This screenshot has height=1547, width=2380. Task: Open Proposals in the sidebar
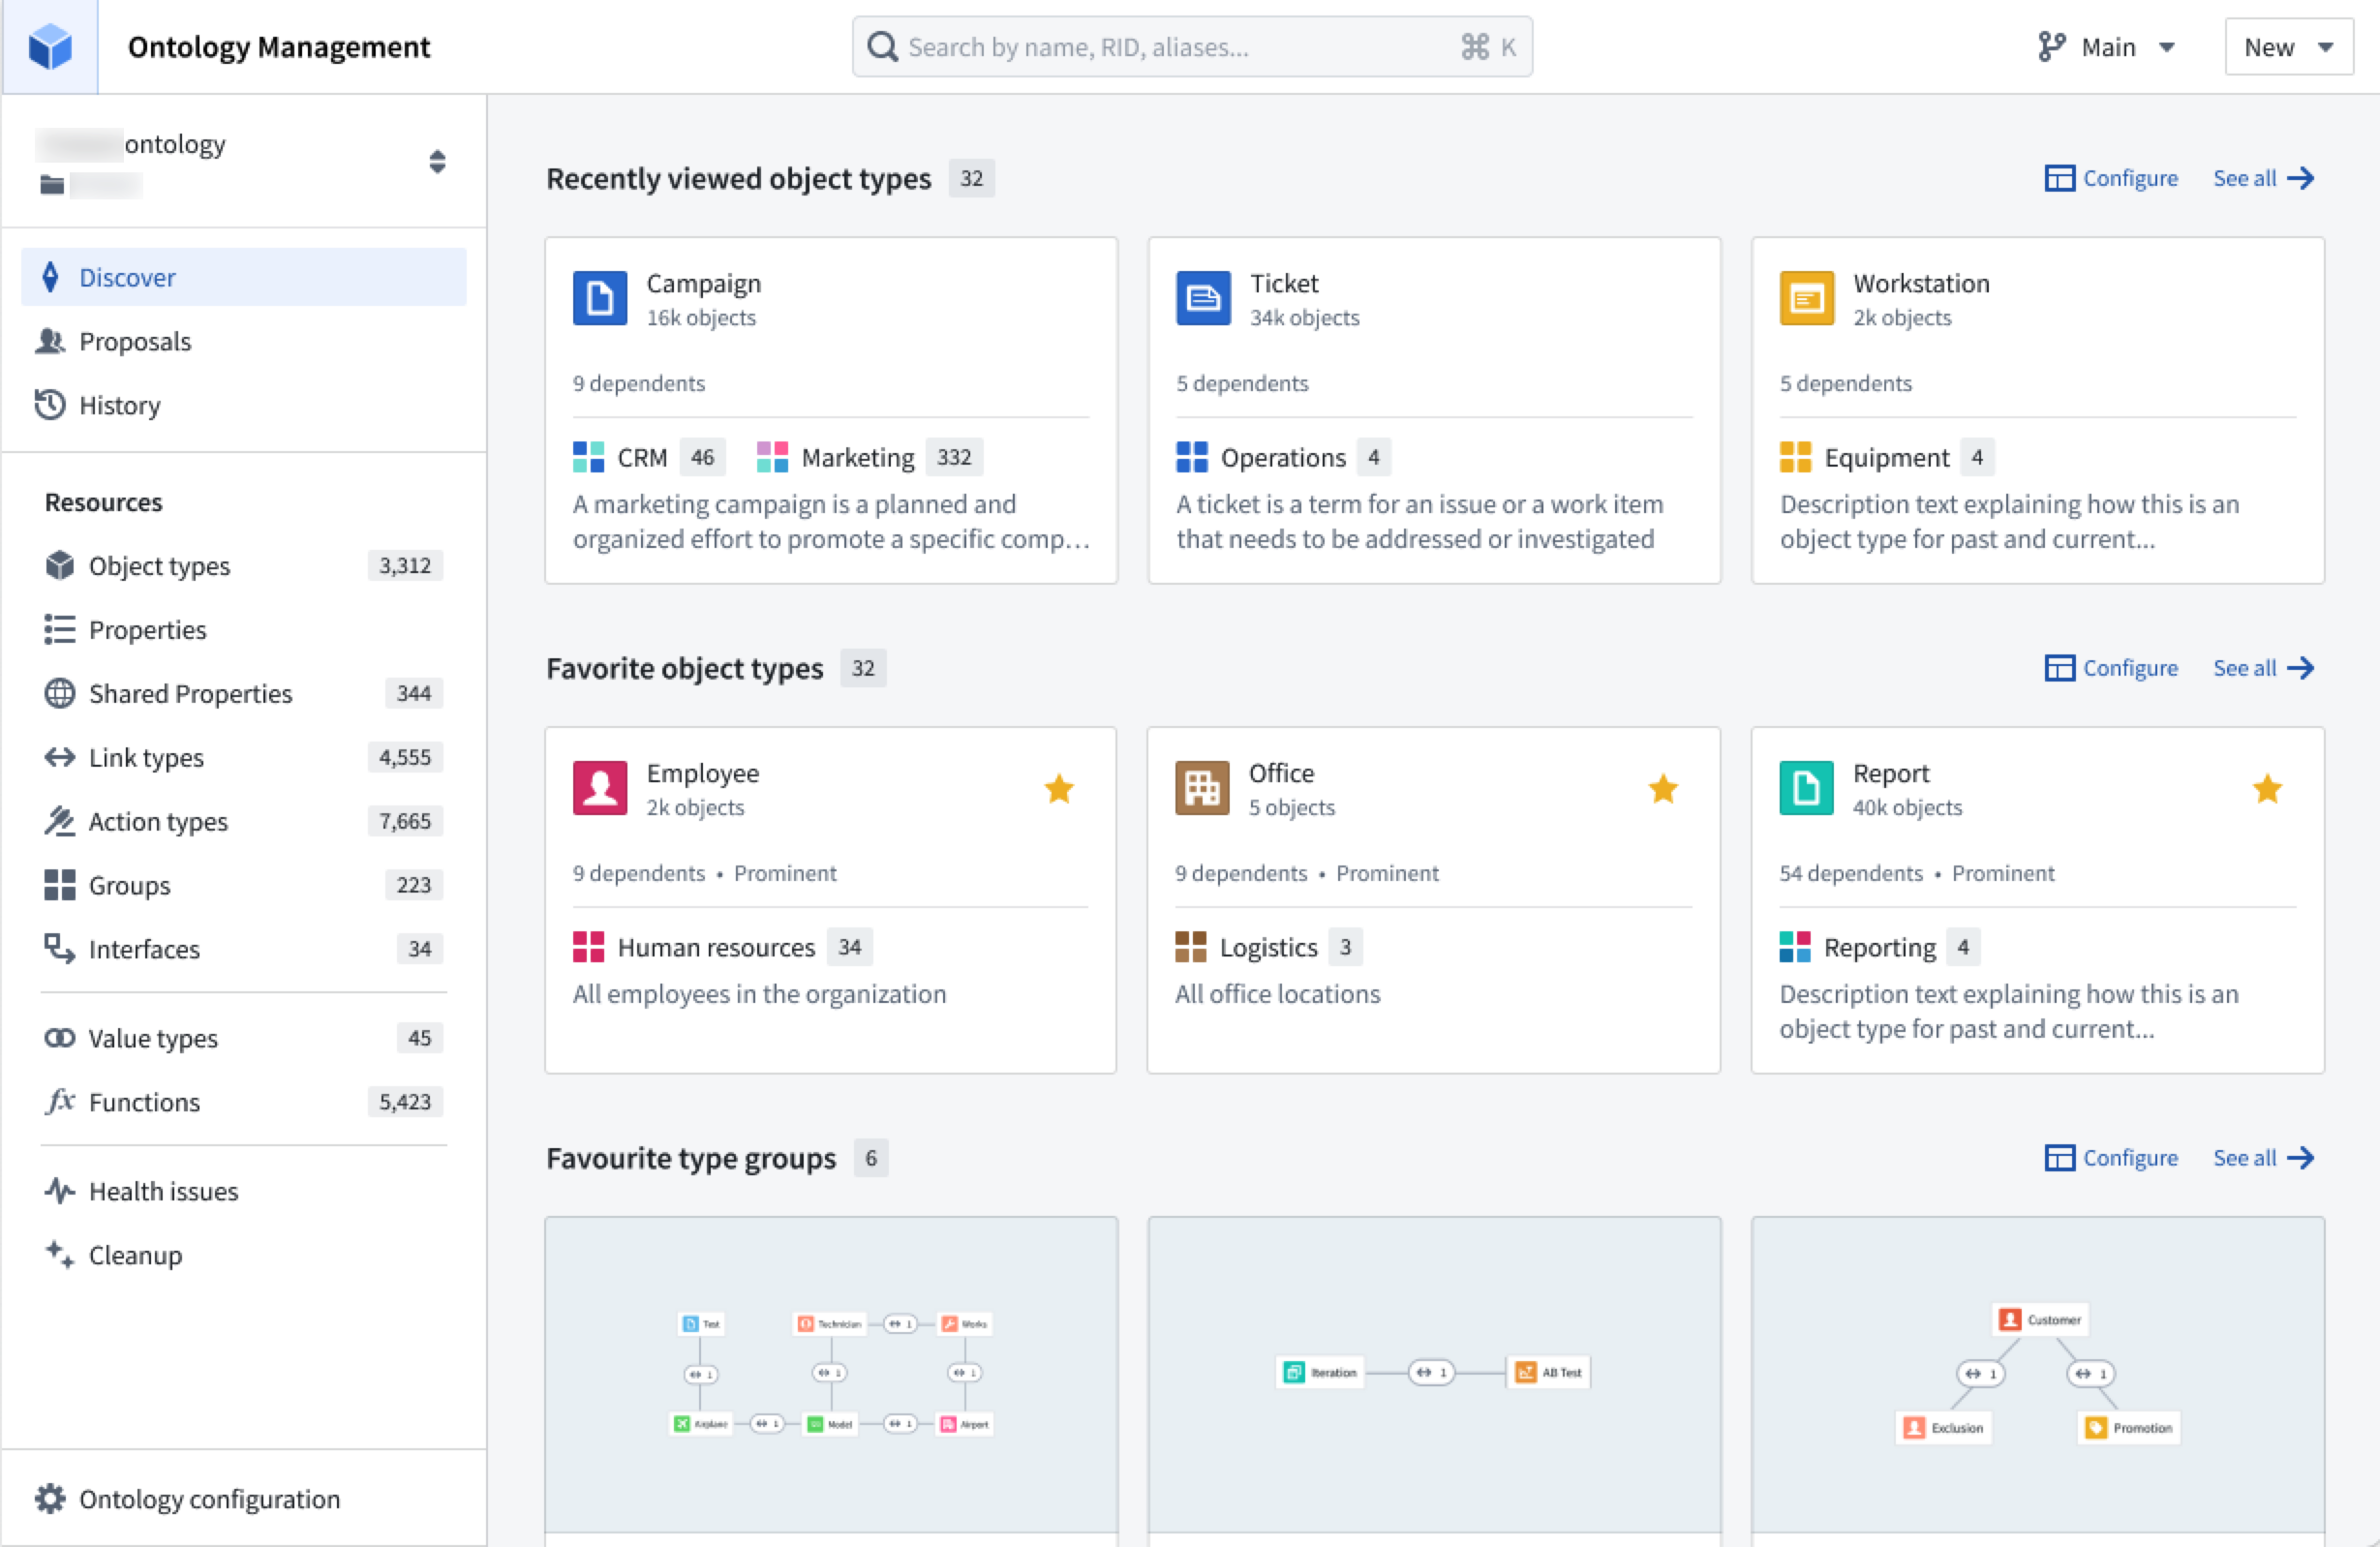[244, 341]
